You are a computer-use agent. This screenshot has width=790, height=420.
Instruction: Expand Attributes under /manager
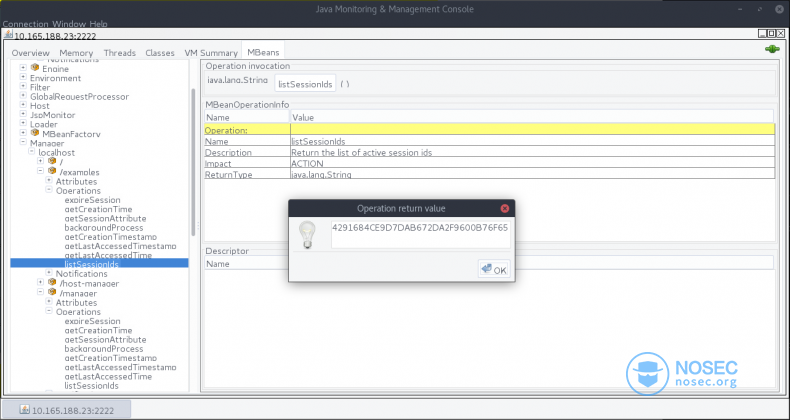[49, 301]
